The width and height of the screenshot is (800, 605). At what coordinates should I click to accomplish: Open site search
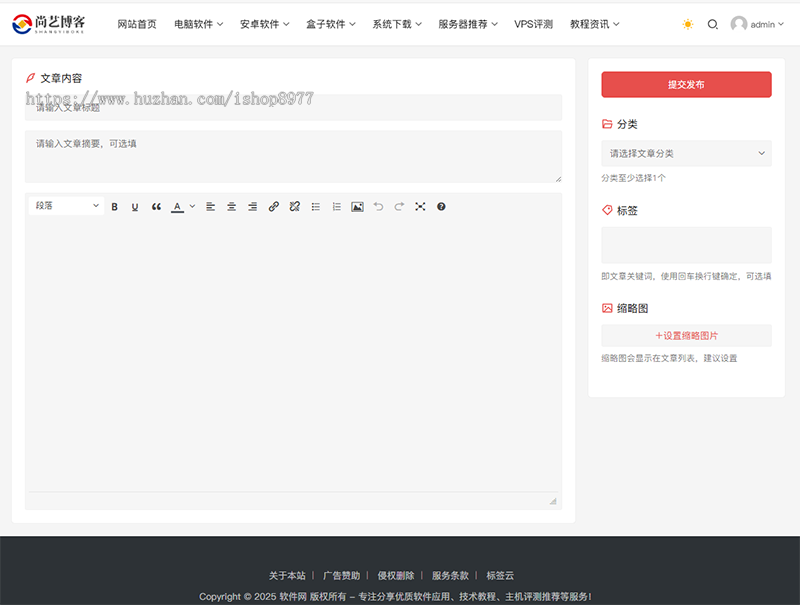click(713, 24)
